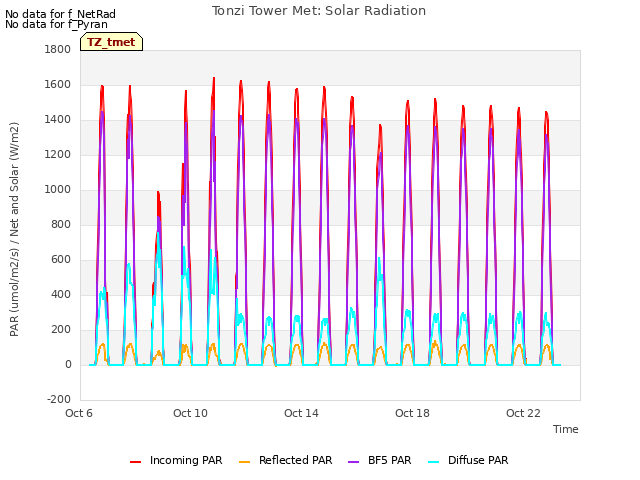Image resolution: width=640 pixels, height=480 pixels.
Task: Click the low Incoming PAR peak near 1000
Action: [x=158, y=193]
